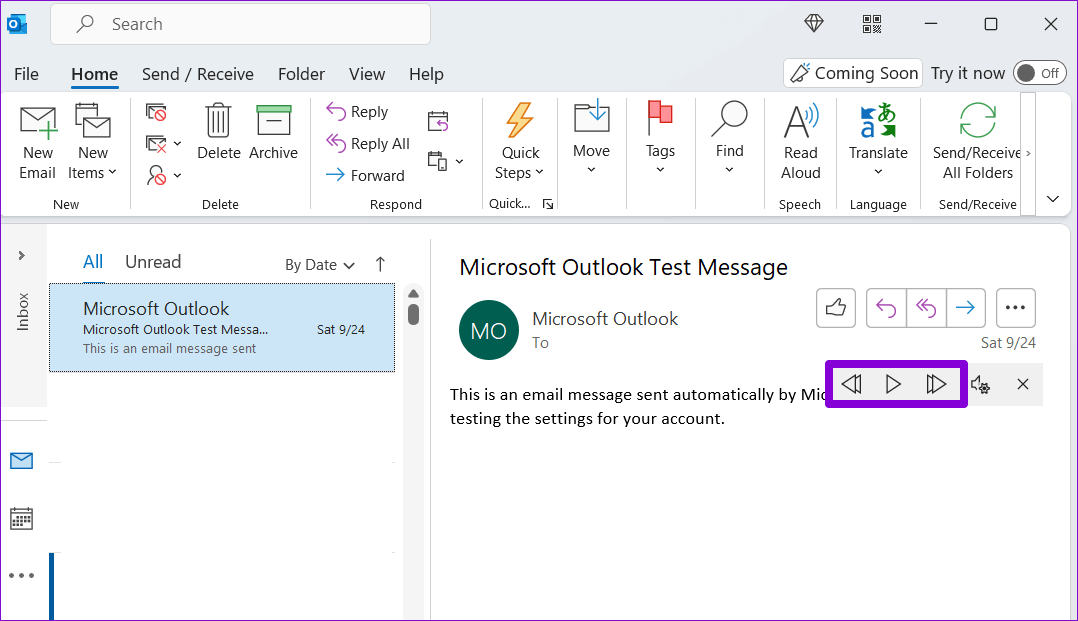Viewport: 1078px width, 621px height.
Task: Archive the selected message
Action: click(x=273, y=122)
